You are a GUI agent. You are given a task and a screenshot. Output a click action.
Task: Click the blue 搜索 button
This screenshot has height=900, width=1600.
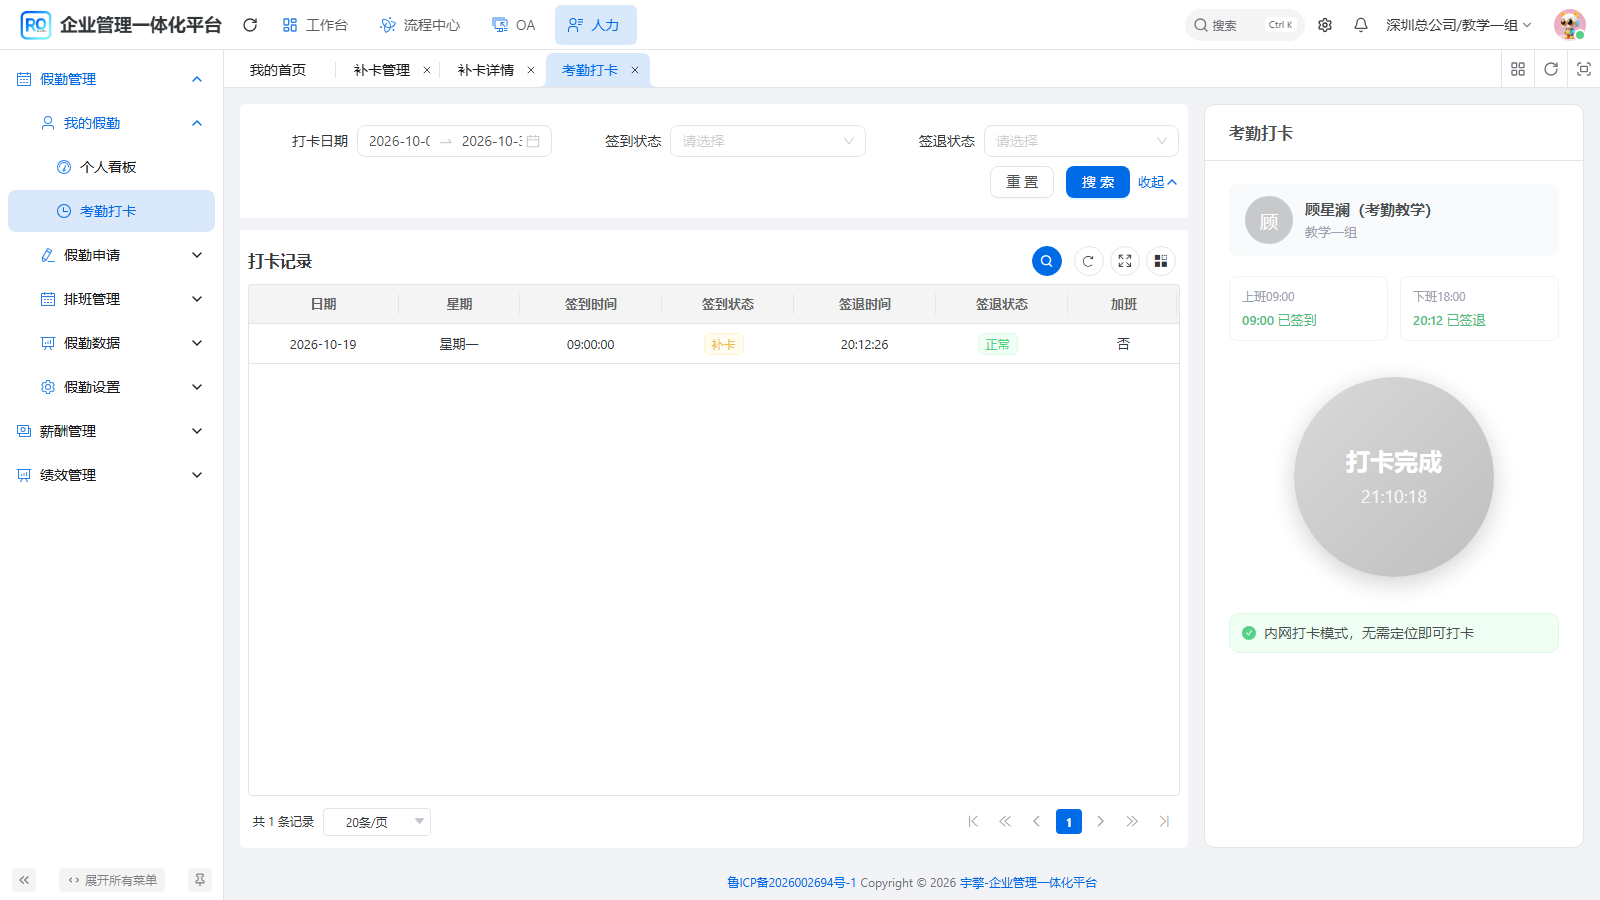point(1098,182)
